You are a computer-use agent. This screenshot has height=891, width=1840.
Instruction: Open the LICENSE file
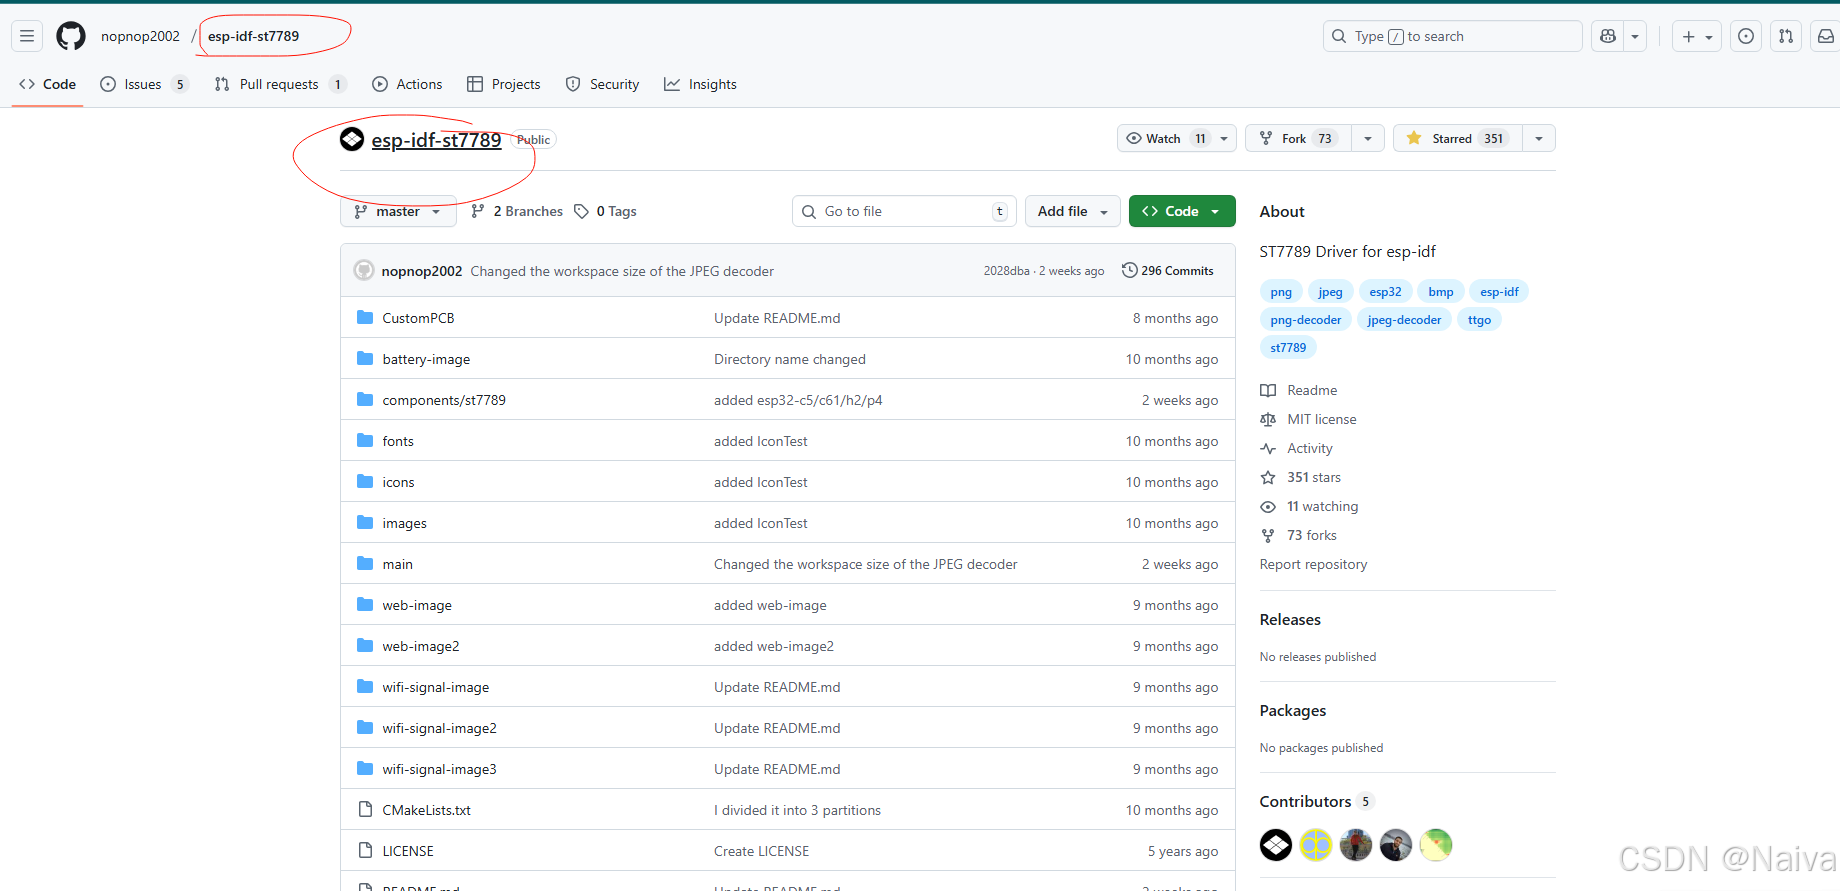point(408,851)
